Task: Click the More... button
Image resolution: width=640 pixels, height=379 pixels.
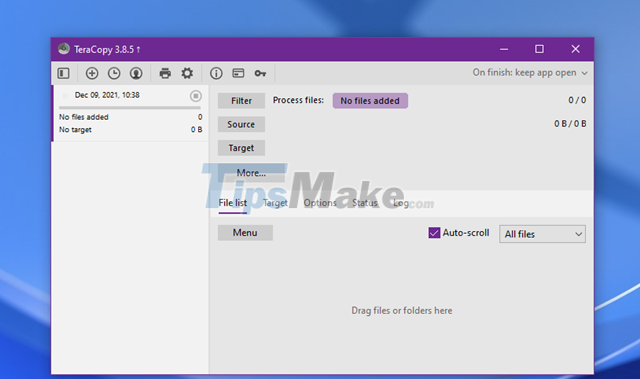Action: point(251,173)
